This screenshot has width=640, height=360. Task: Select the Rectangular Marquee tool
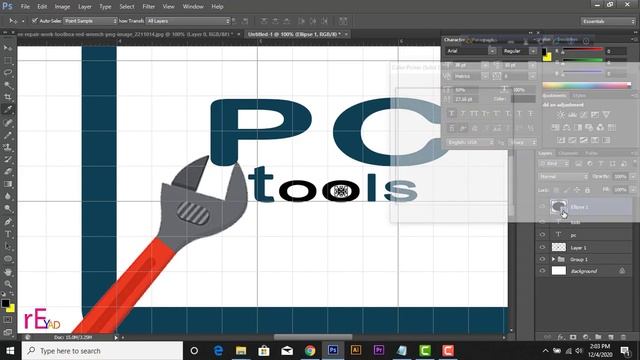tap(8, 60)
